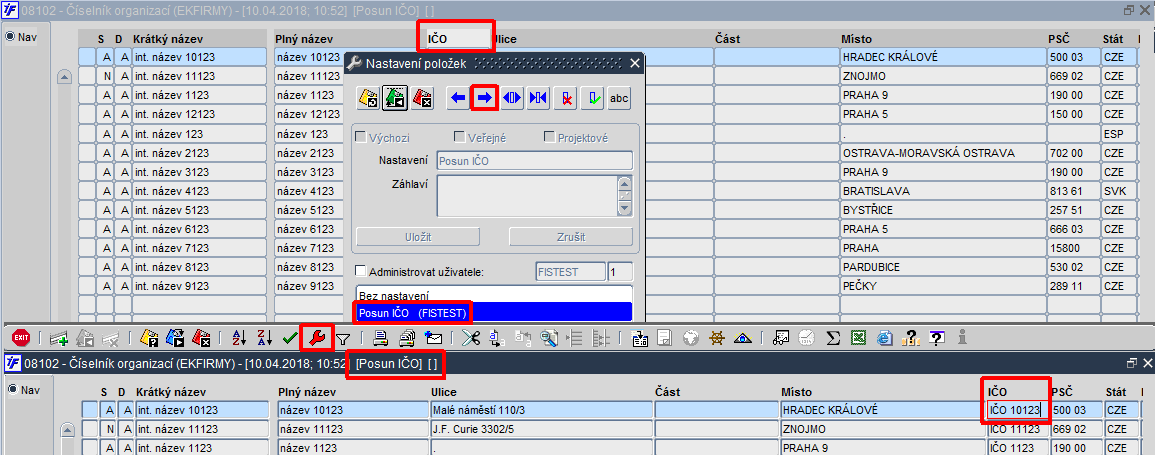Click the narrow column icon in dialog

pos(538,98)
